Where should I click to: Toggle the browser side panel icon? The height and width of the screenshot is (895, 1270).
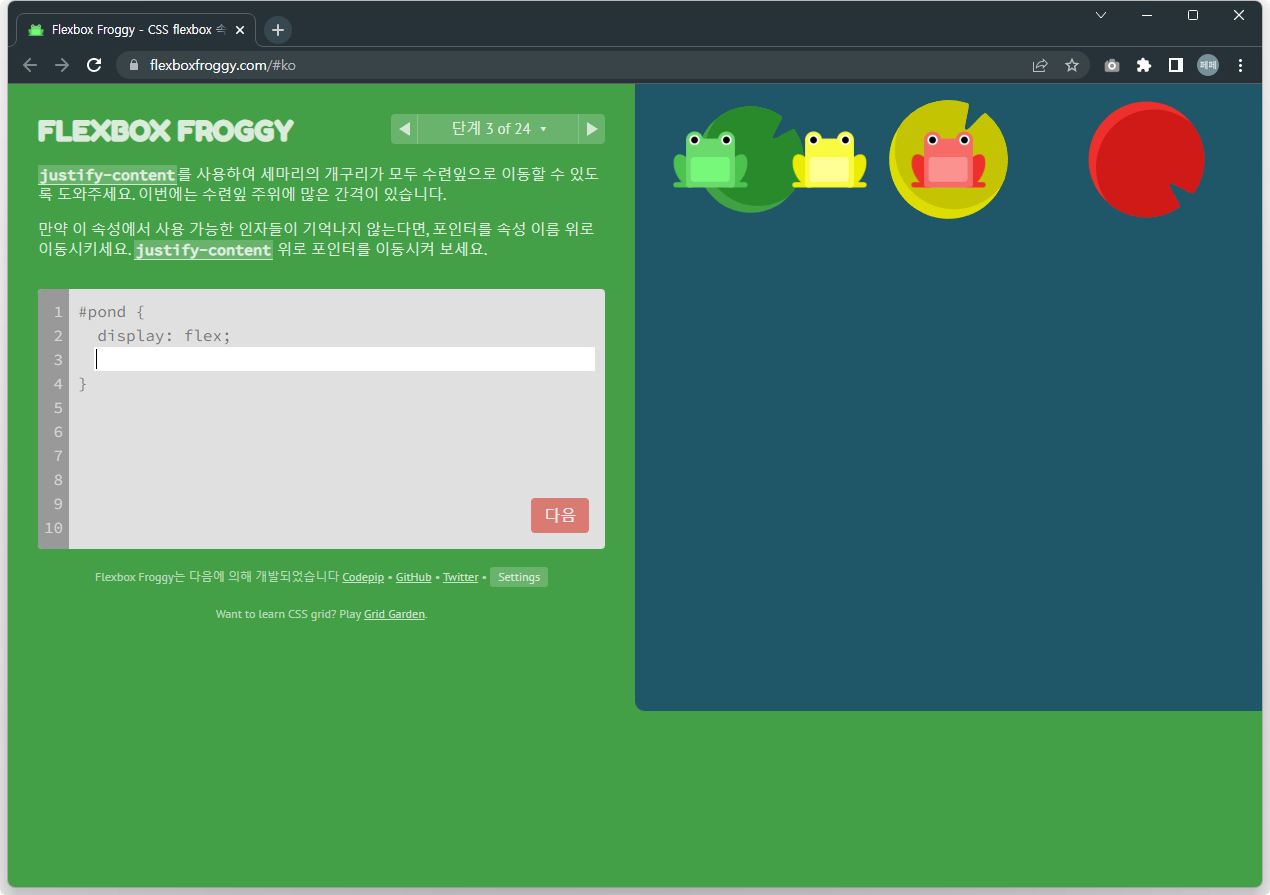click(1176, 65)
